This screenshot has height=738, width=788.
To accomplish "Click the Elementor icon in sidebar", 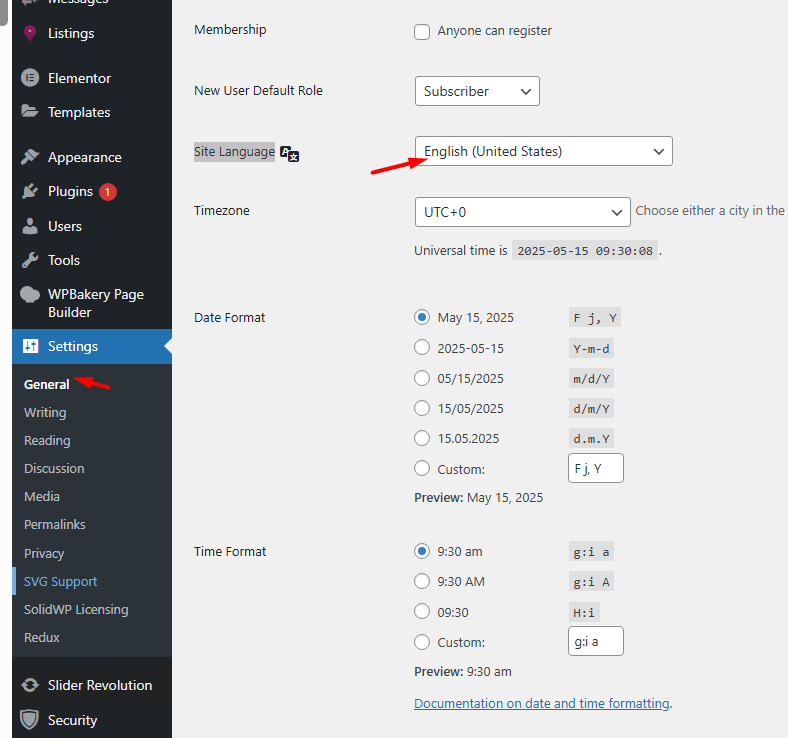I will pyautogui.click(x=29, y=78).
